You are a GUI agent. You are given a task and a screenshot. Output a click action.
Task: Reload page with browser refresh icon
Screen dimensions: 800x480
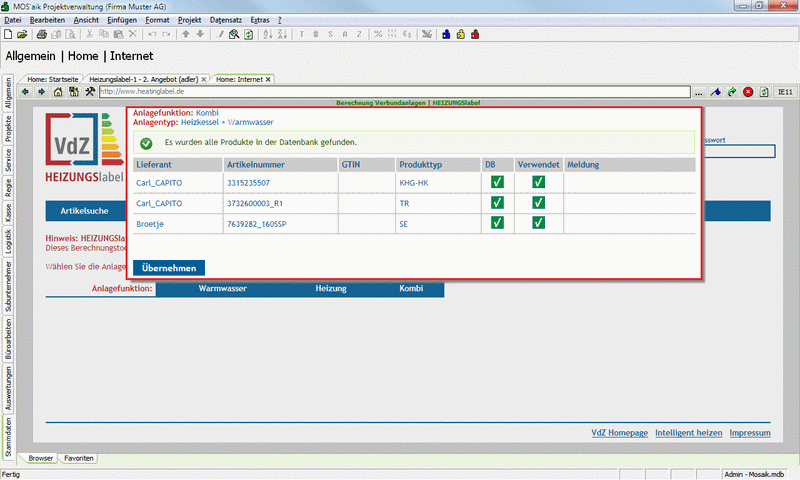tap(764, 92)
